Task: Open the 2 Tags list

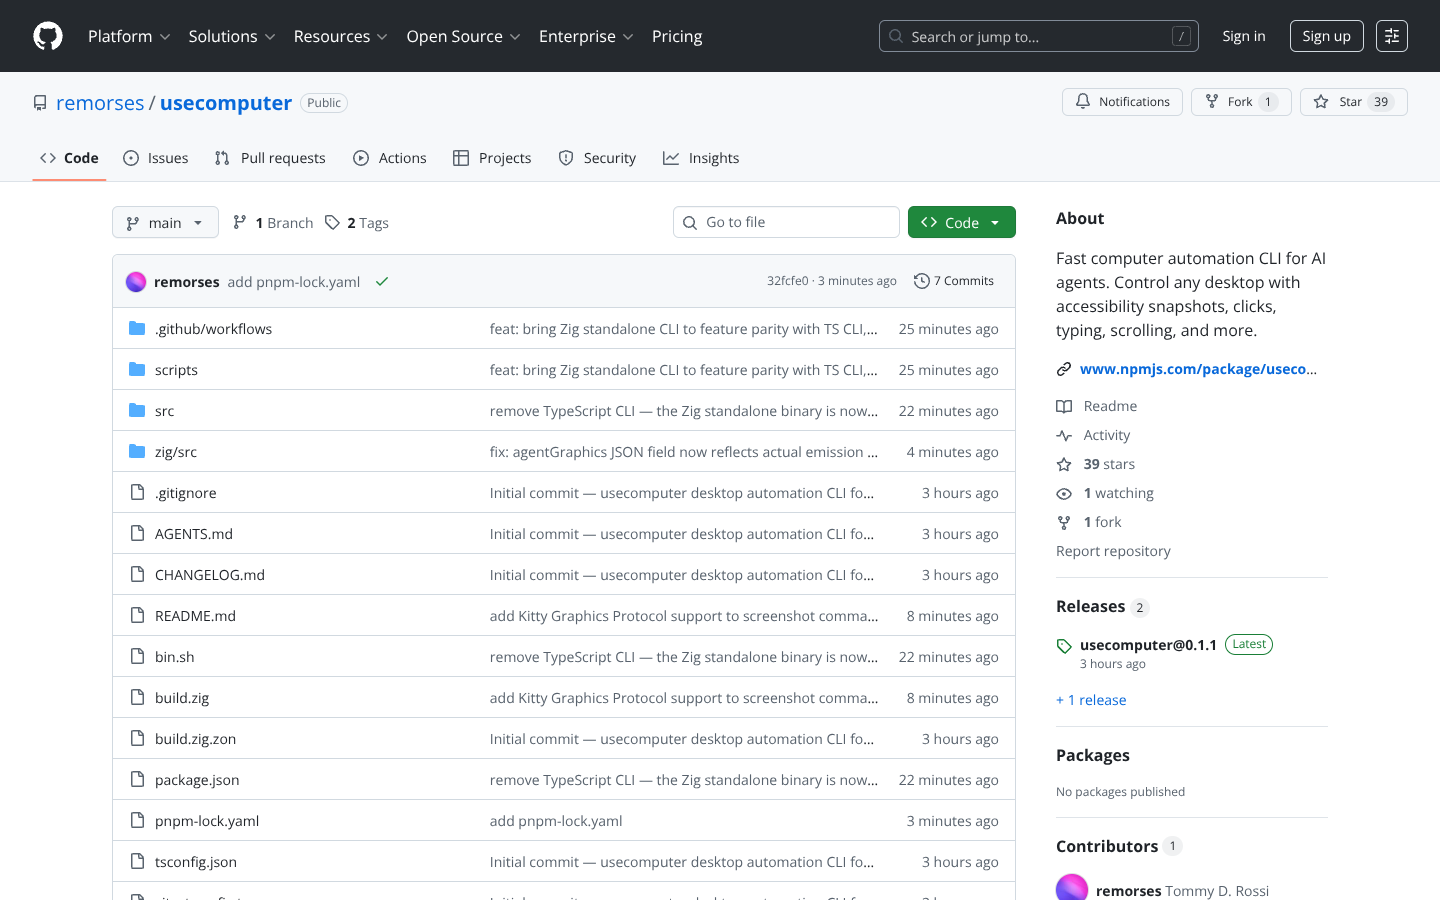Action: (357, 223)
